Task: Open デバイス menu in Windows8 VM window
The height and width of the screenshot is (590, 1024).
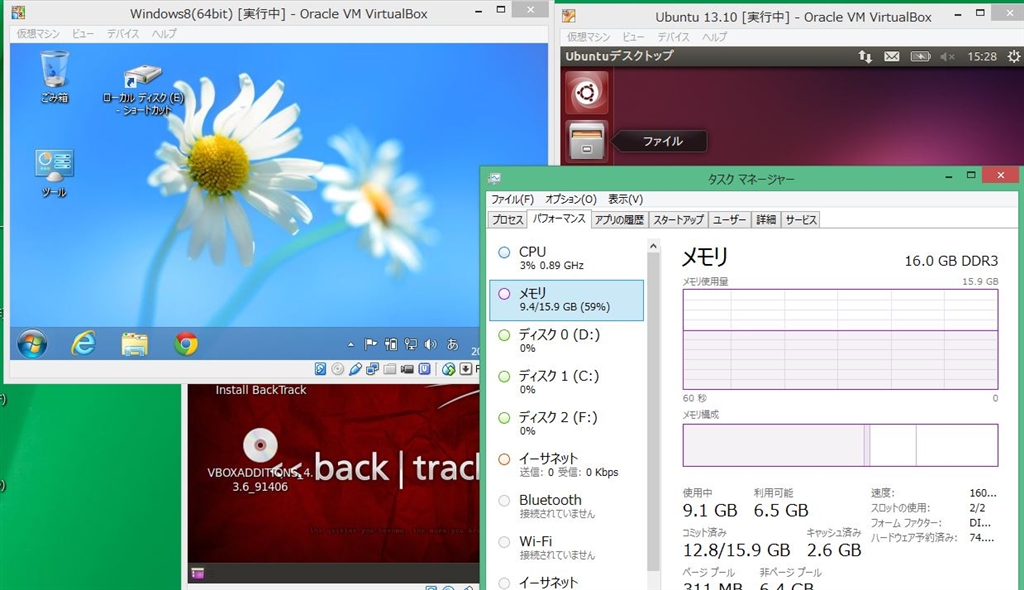Action: click(123, 33)
